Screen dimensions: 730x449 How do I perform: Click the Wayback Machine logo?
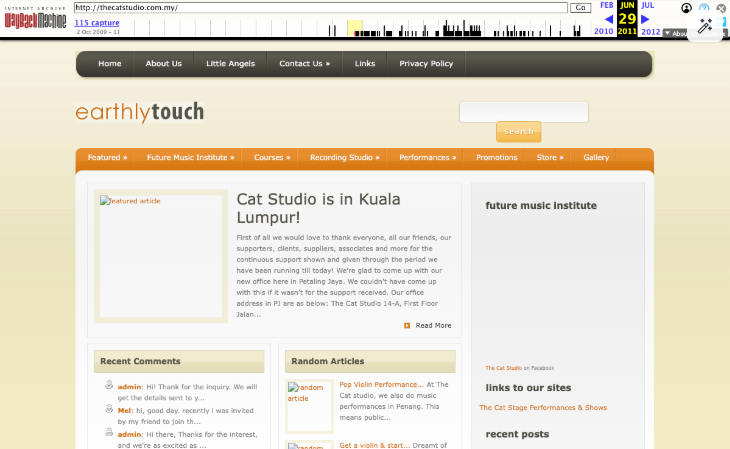pyautogui.click(x=35, y=19)
